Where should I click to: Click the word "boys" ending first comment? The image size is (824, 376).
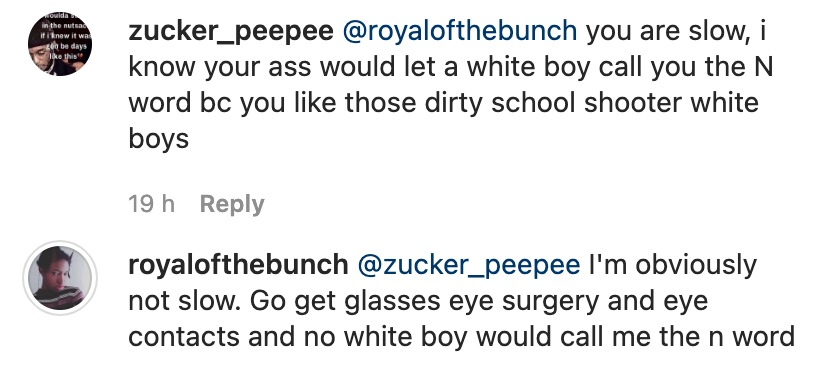point(159,139)
